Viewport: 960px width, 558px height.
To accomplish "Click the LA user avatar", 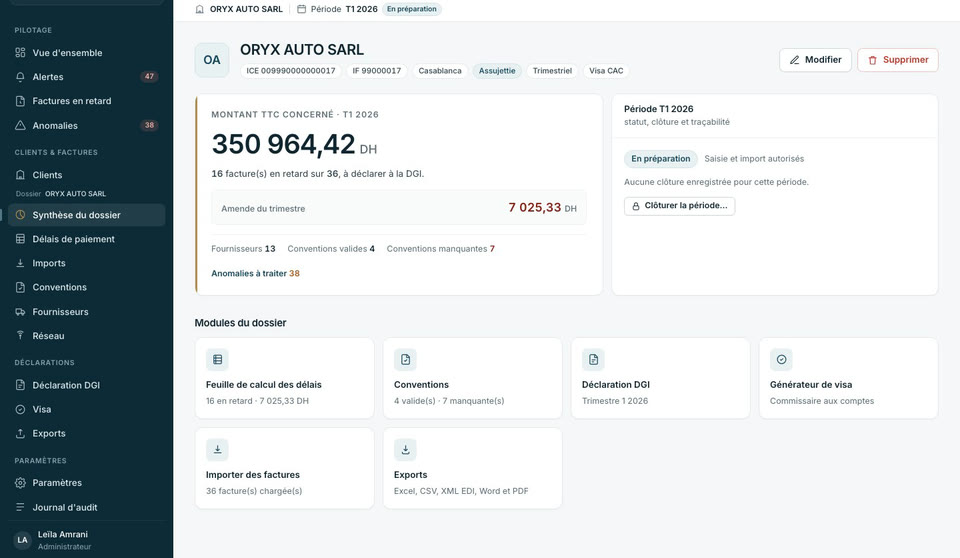I will pyautogui.click(x=23, y=540).
